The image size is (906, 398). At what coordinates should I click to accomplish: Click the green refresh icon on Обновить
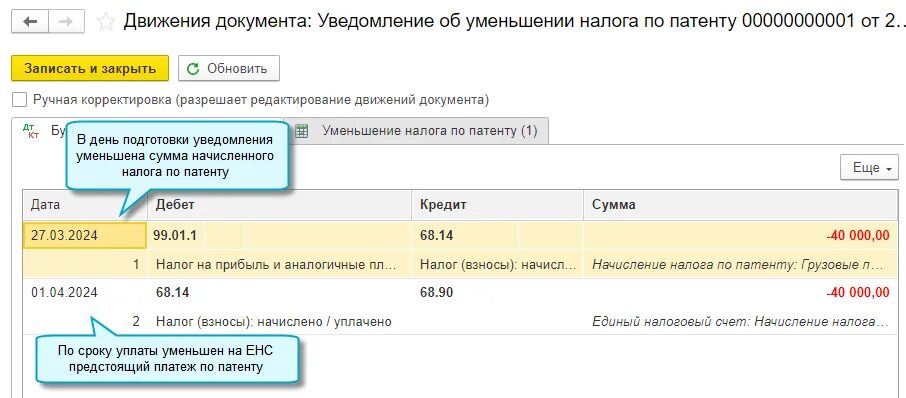pyautogui.click(x=194, y=69)
